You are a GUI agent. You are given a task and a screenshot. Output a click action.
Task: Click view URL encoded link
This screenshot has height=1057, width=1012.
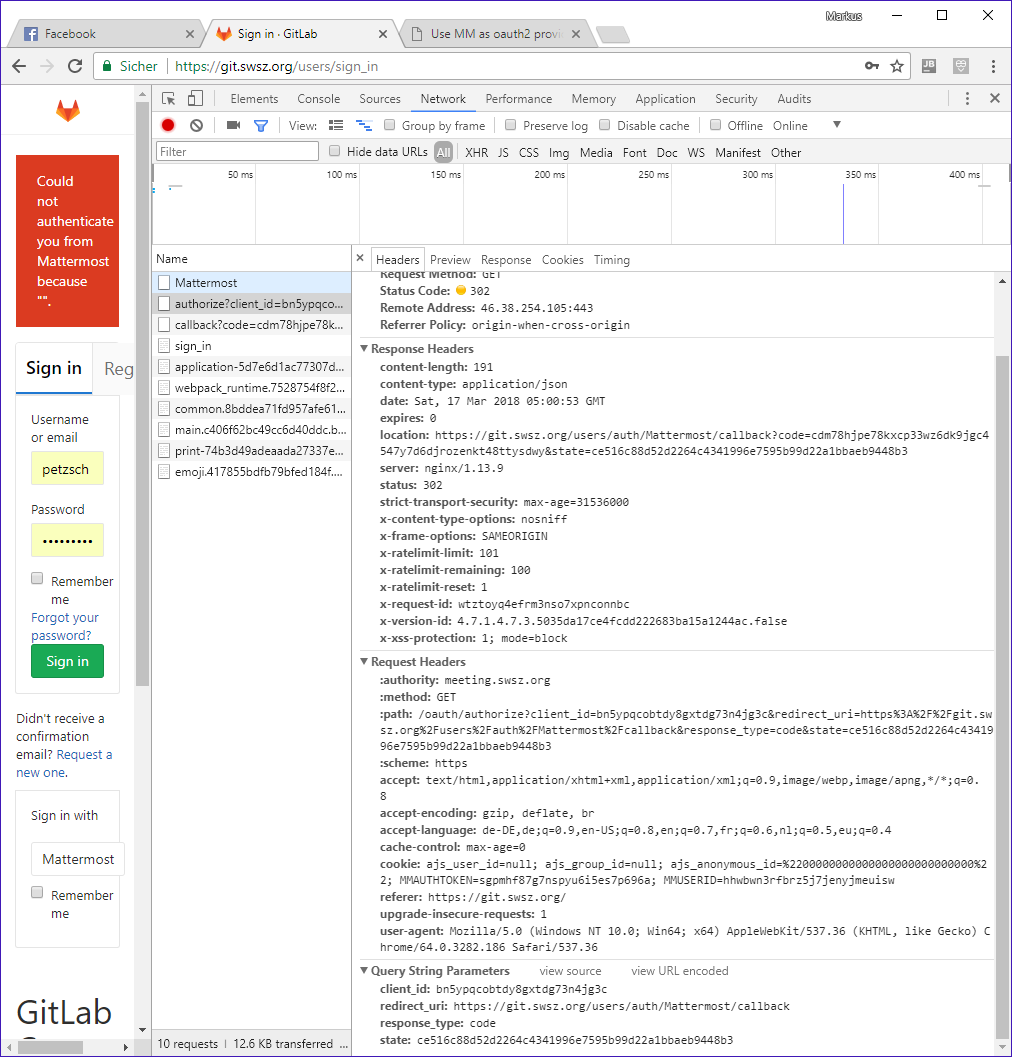click(x=680, y=971)
